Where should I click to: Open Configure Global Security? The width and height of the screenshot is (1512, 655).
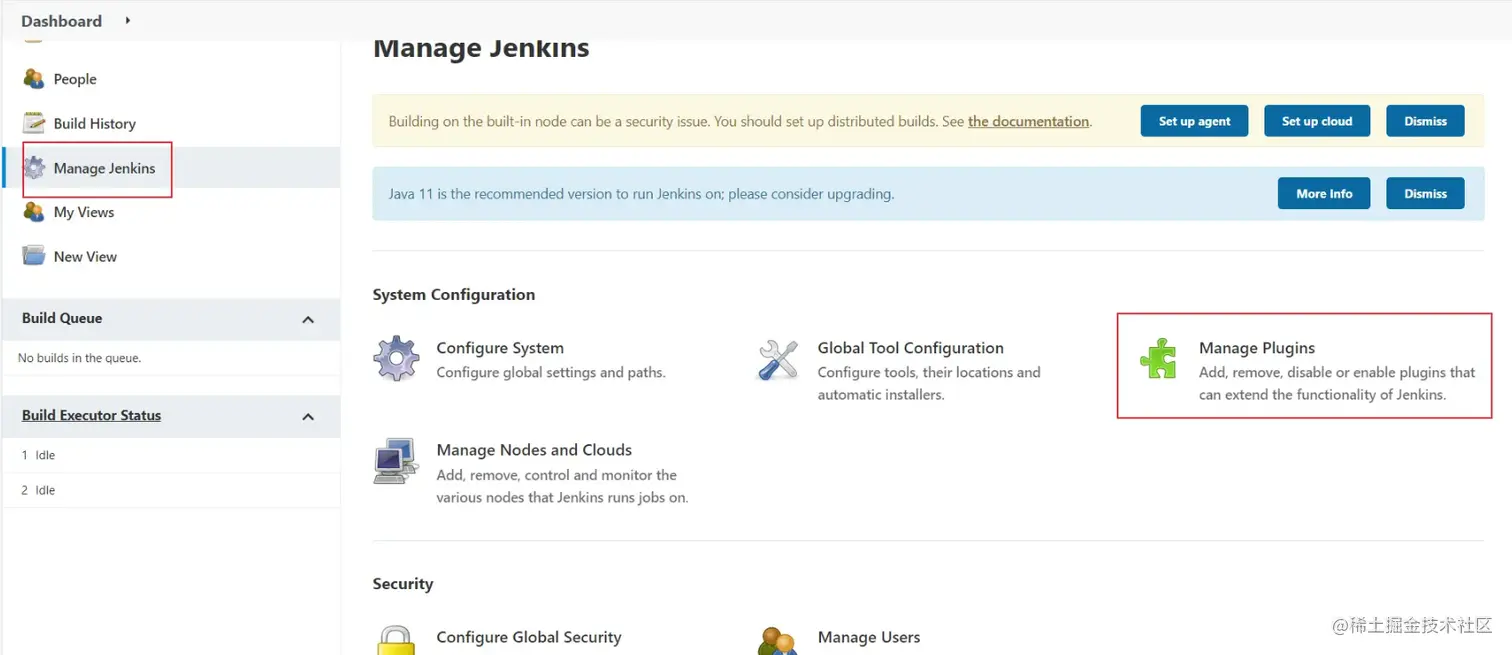tap(529, 637)
